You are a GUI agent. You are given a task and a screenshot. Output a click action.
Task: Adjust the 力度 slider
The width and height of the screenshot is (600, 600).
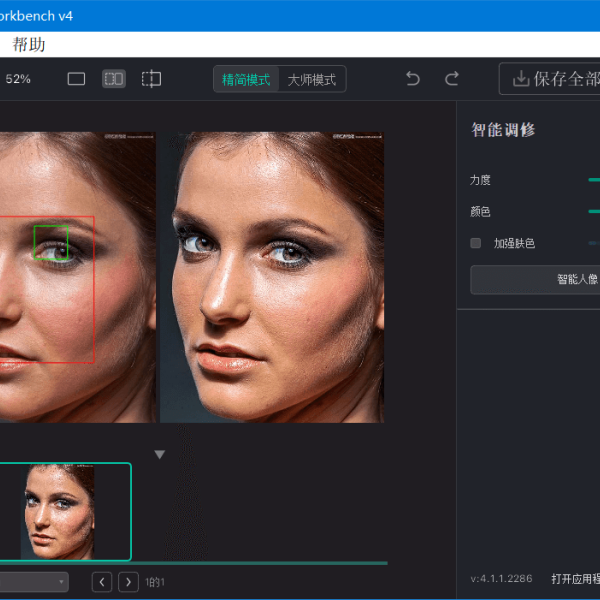tap(594, 180)
